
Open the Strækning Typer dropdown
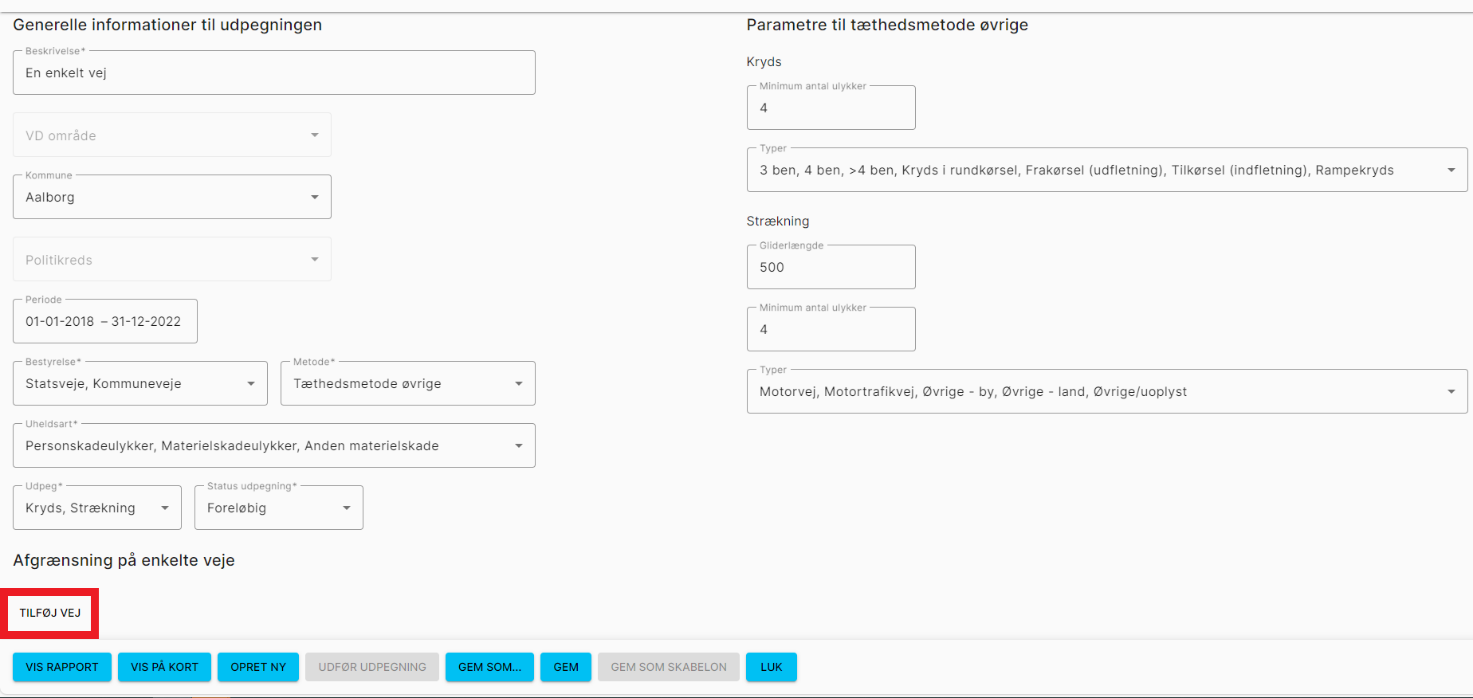[1106, 392]
